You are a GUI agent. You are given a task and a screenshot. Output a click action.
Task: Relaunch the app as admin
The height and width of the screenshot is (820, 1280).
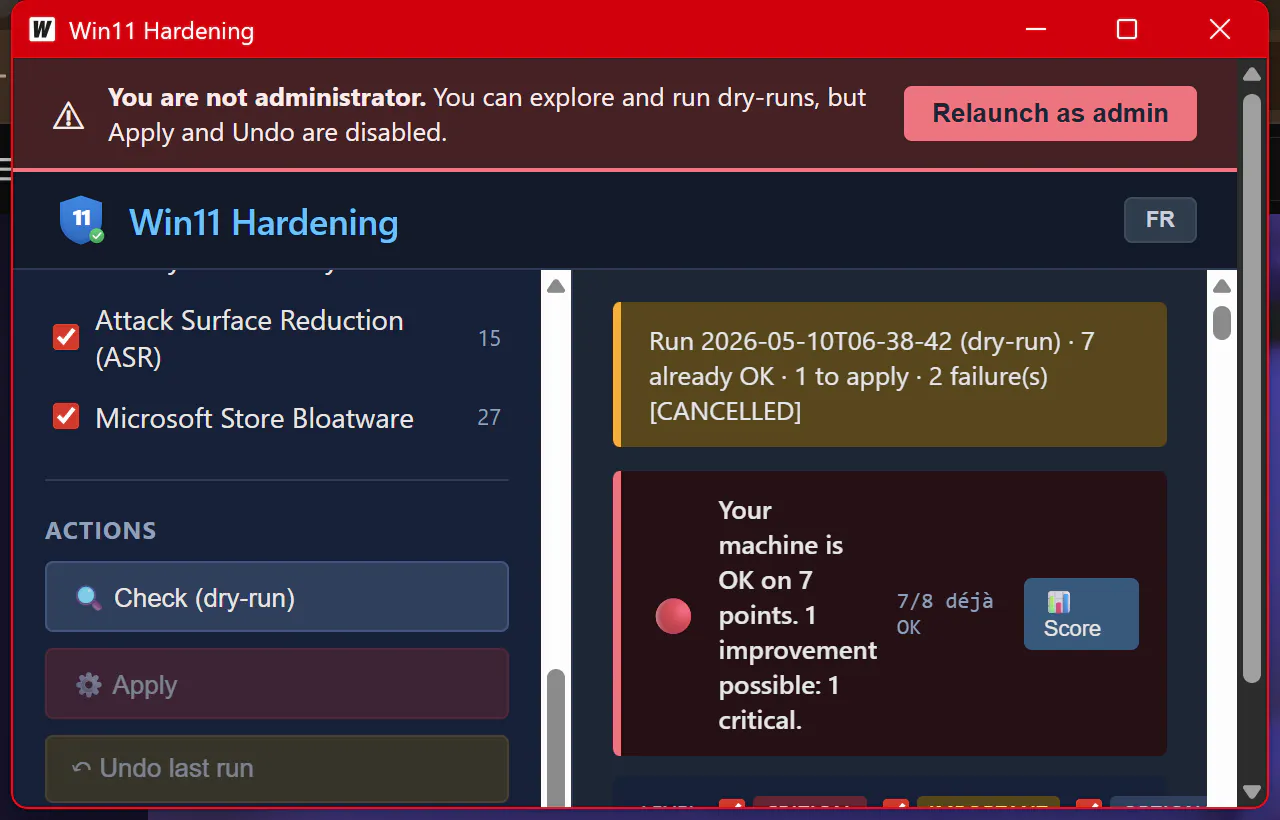pos(1050,113)
